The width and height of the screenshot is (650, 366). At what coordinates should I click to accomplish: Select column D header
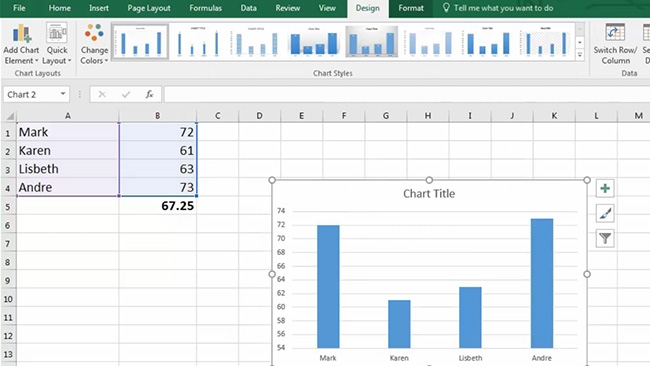point(260,116)
